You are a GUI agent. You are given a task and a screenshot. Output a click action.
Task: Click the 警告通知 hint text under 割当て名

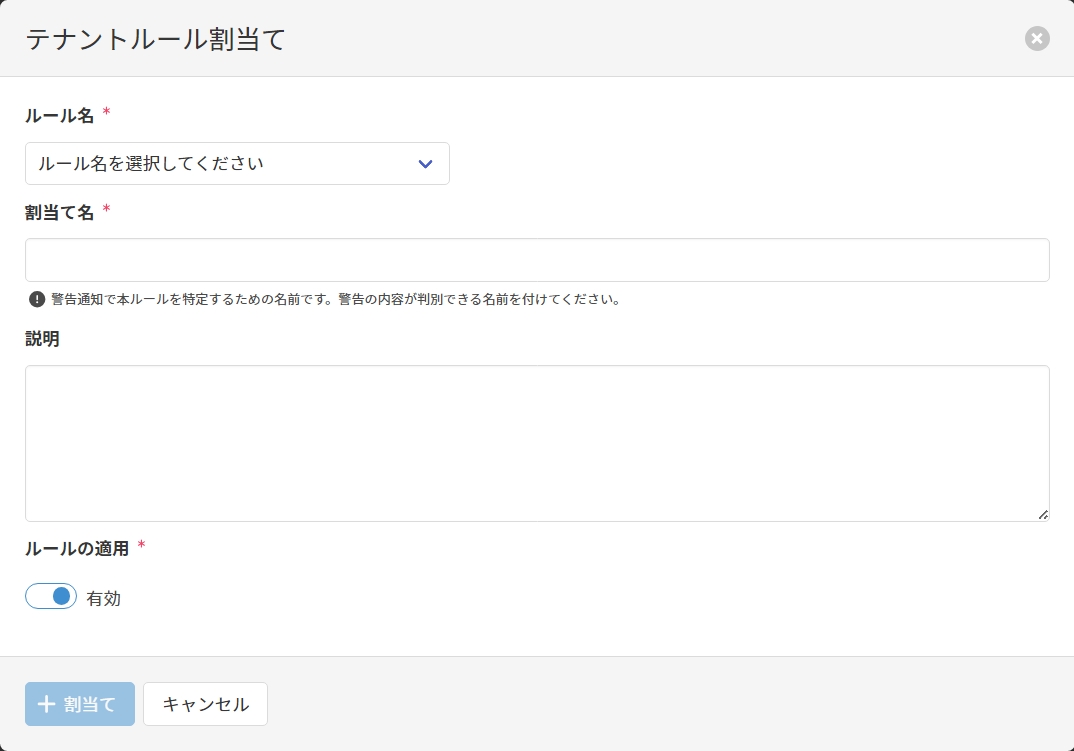click(x=336, y=299)
